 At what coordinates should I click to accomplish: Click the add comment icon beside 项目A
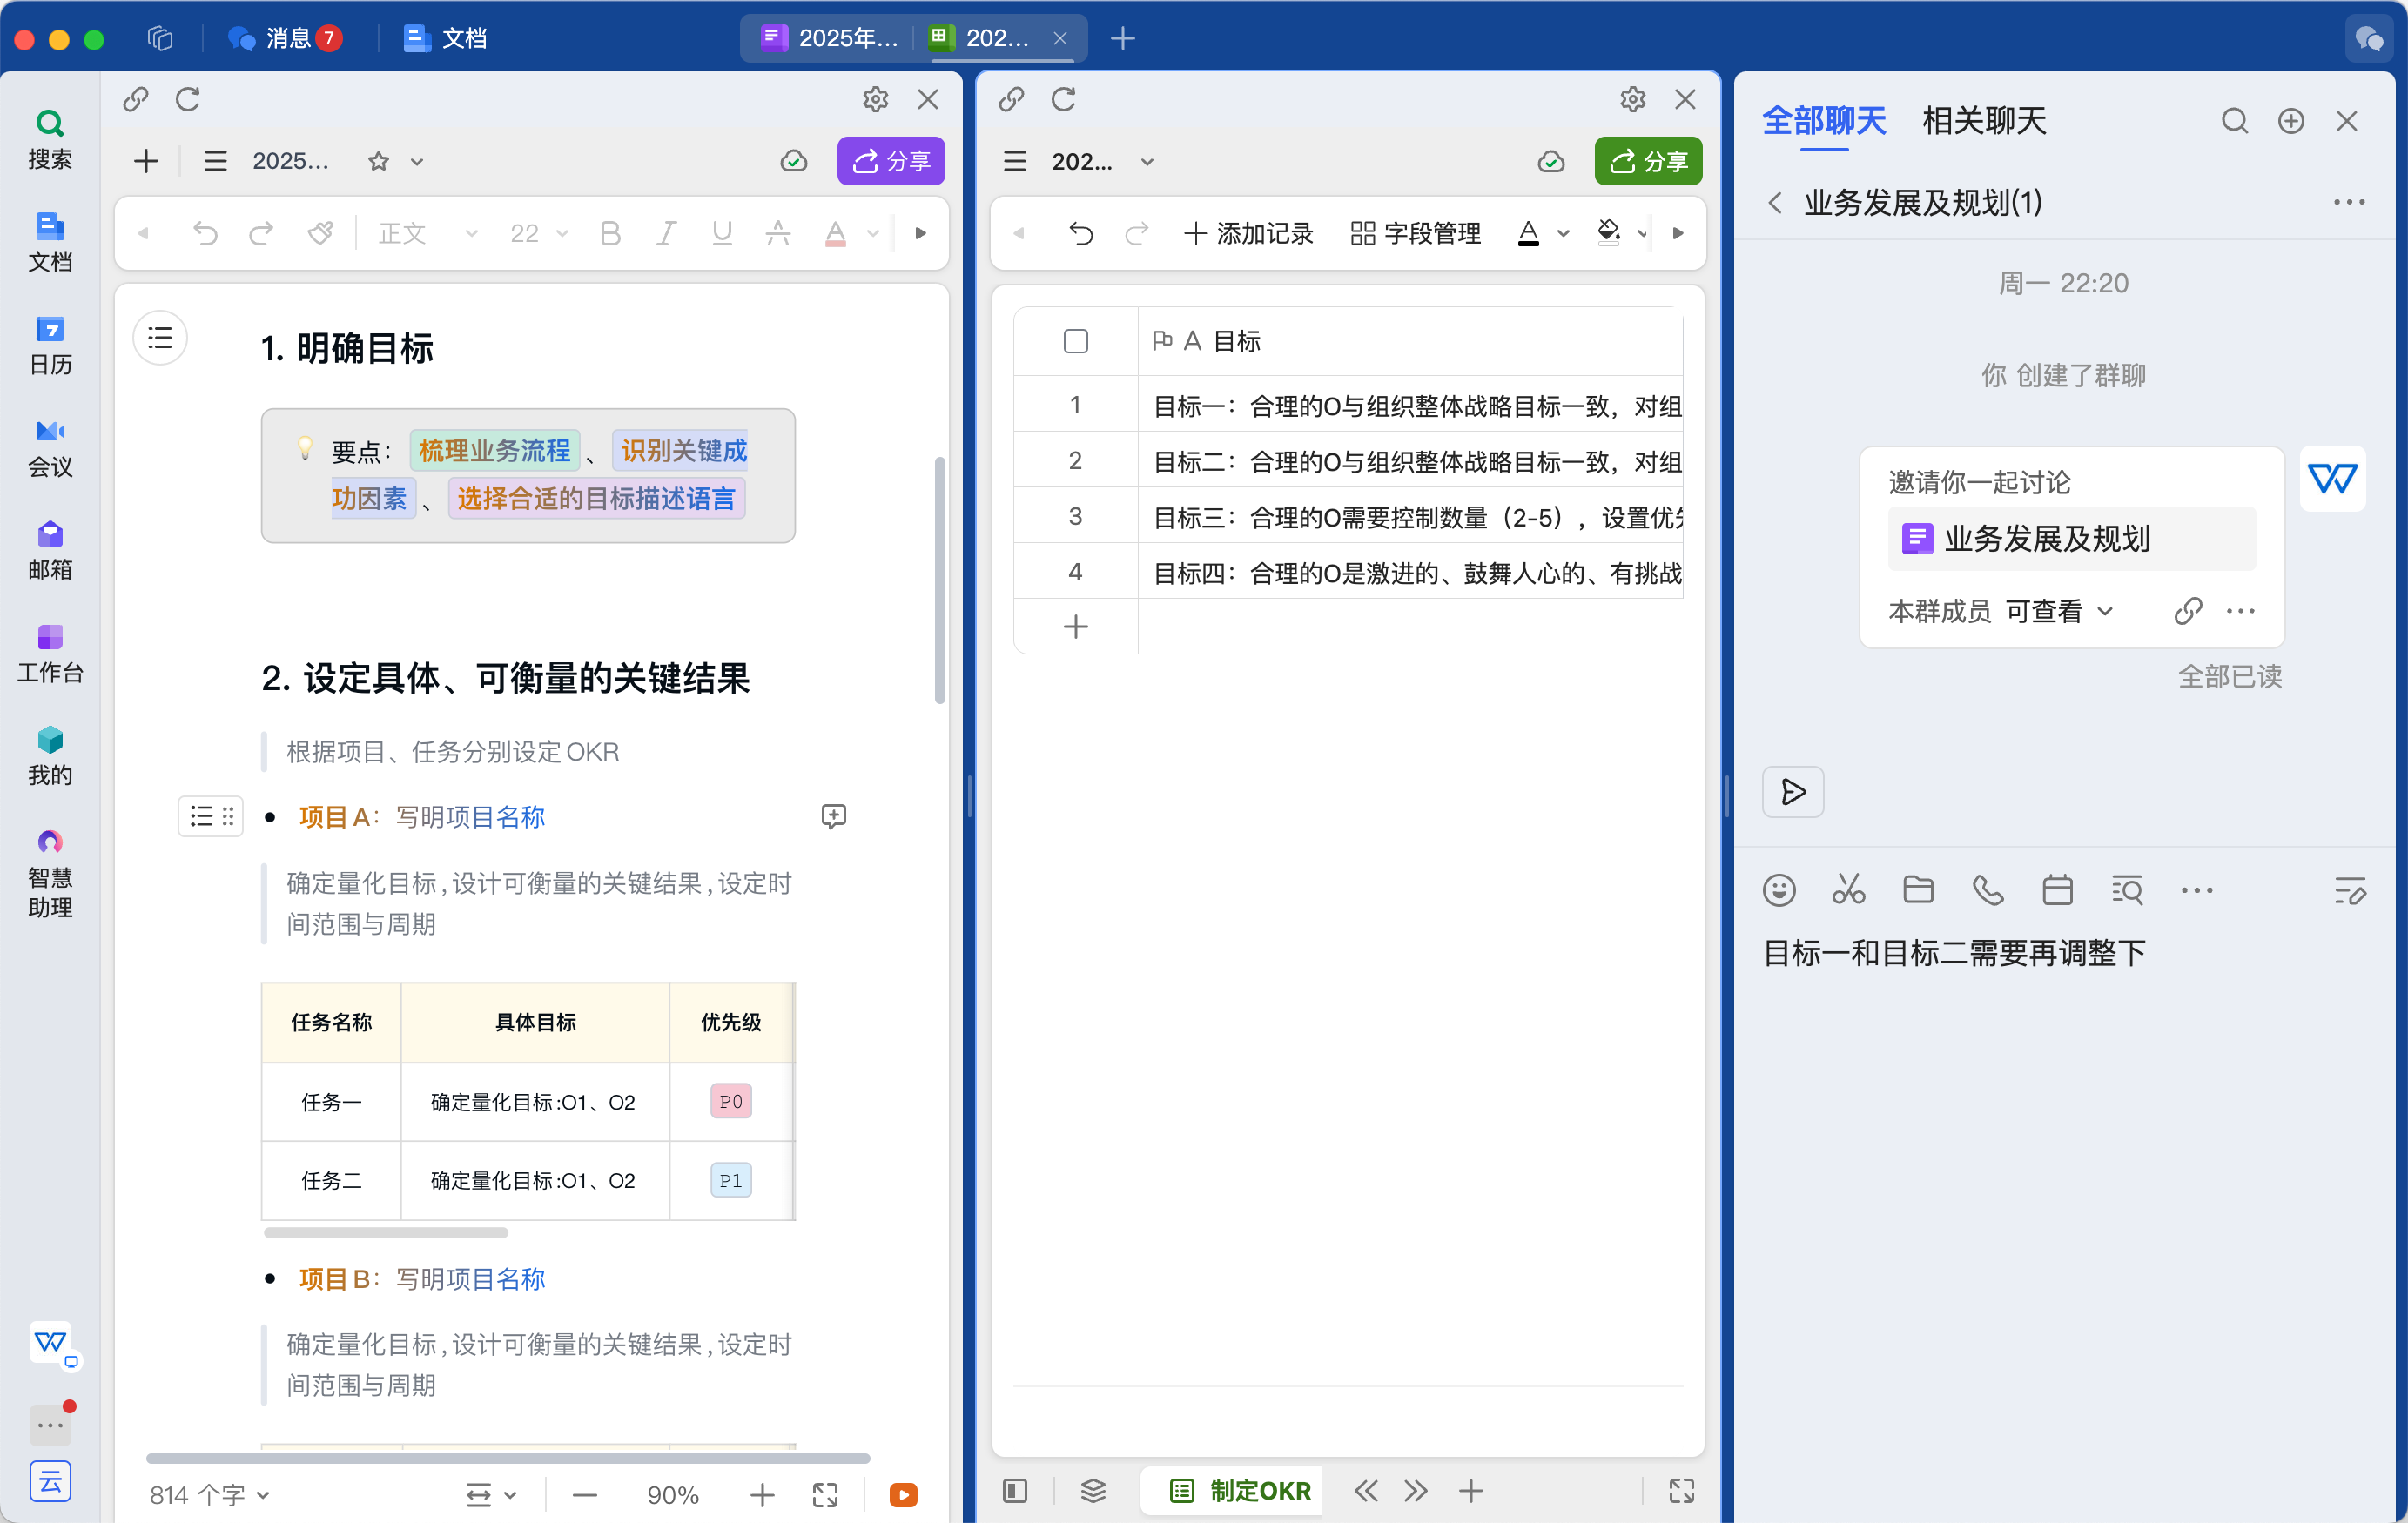(833, 816)
